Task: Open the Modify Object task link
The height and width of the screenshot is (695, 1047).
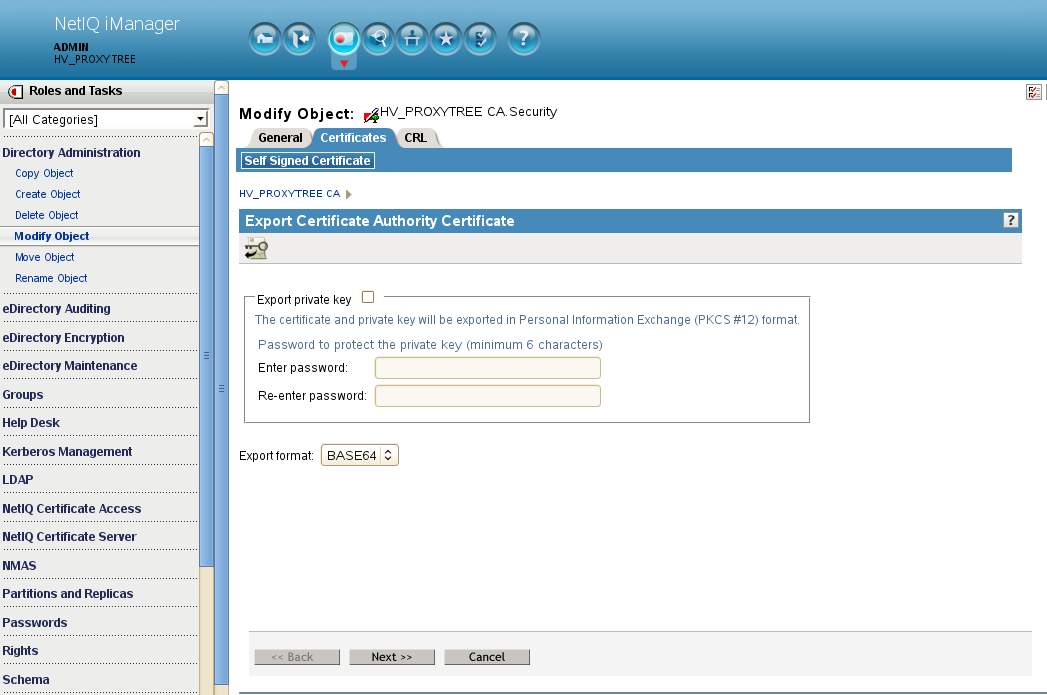Action: [51, 236]
